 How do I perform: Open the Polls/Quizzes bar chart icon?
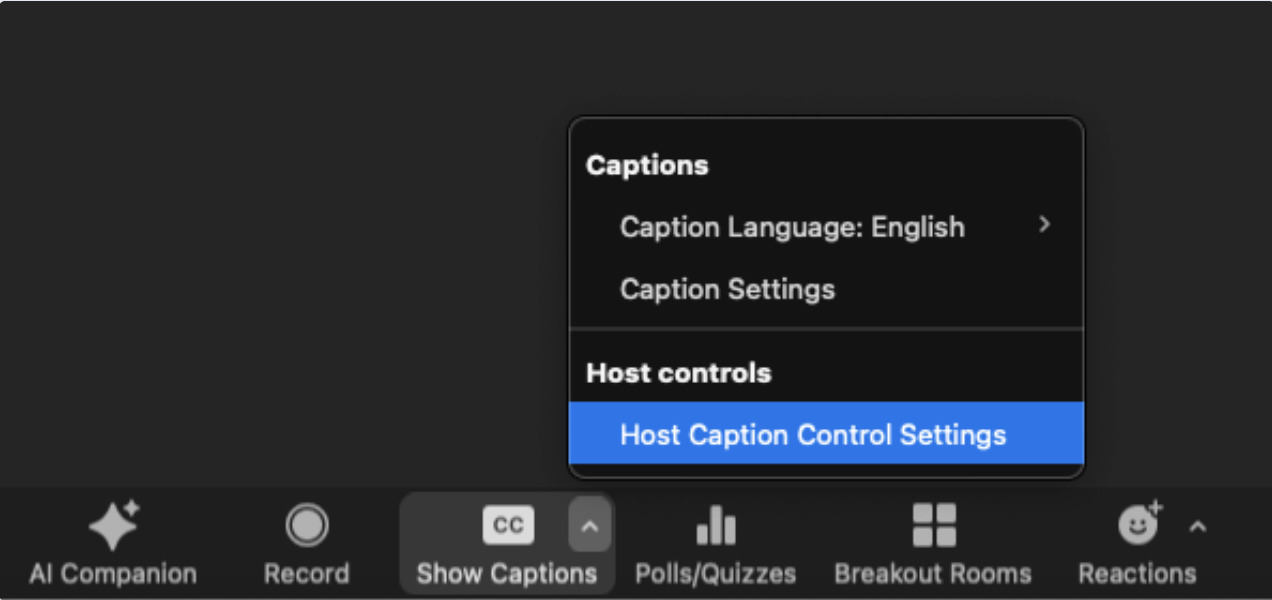(x=716, y=525)
